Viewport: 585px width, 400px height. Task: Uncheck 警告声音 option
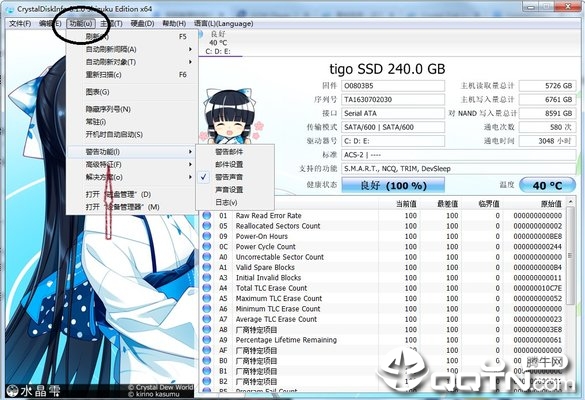[235, 177]
